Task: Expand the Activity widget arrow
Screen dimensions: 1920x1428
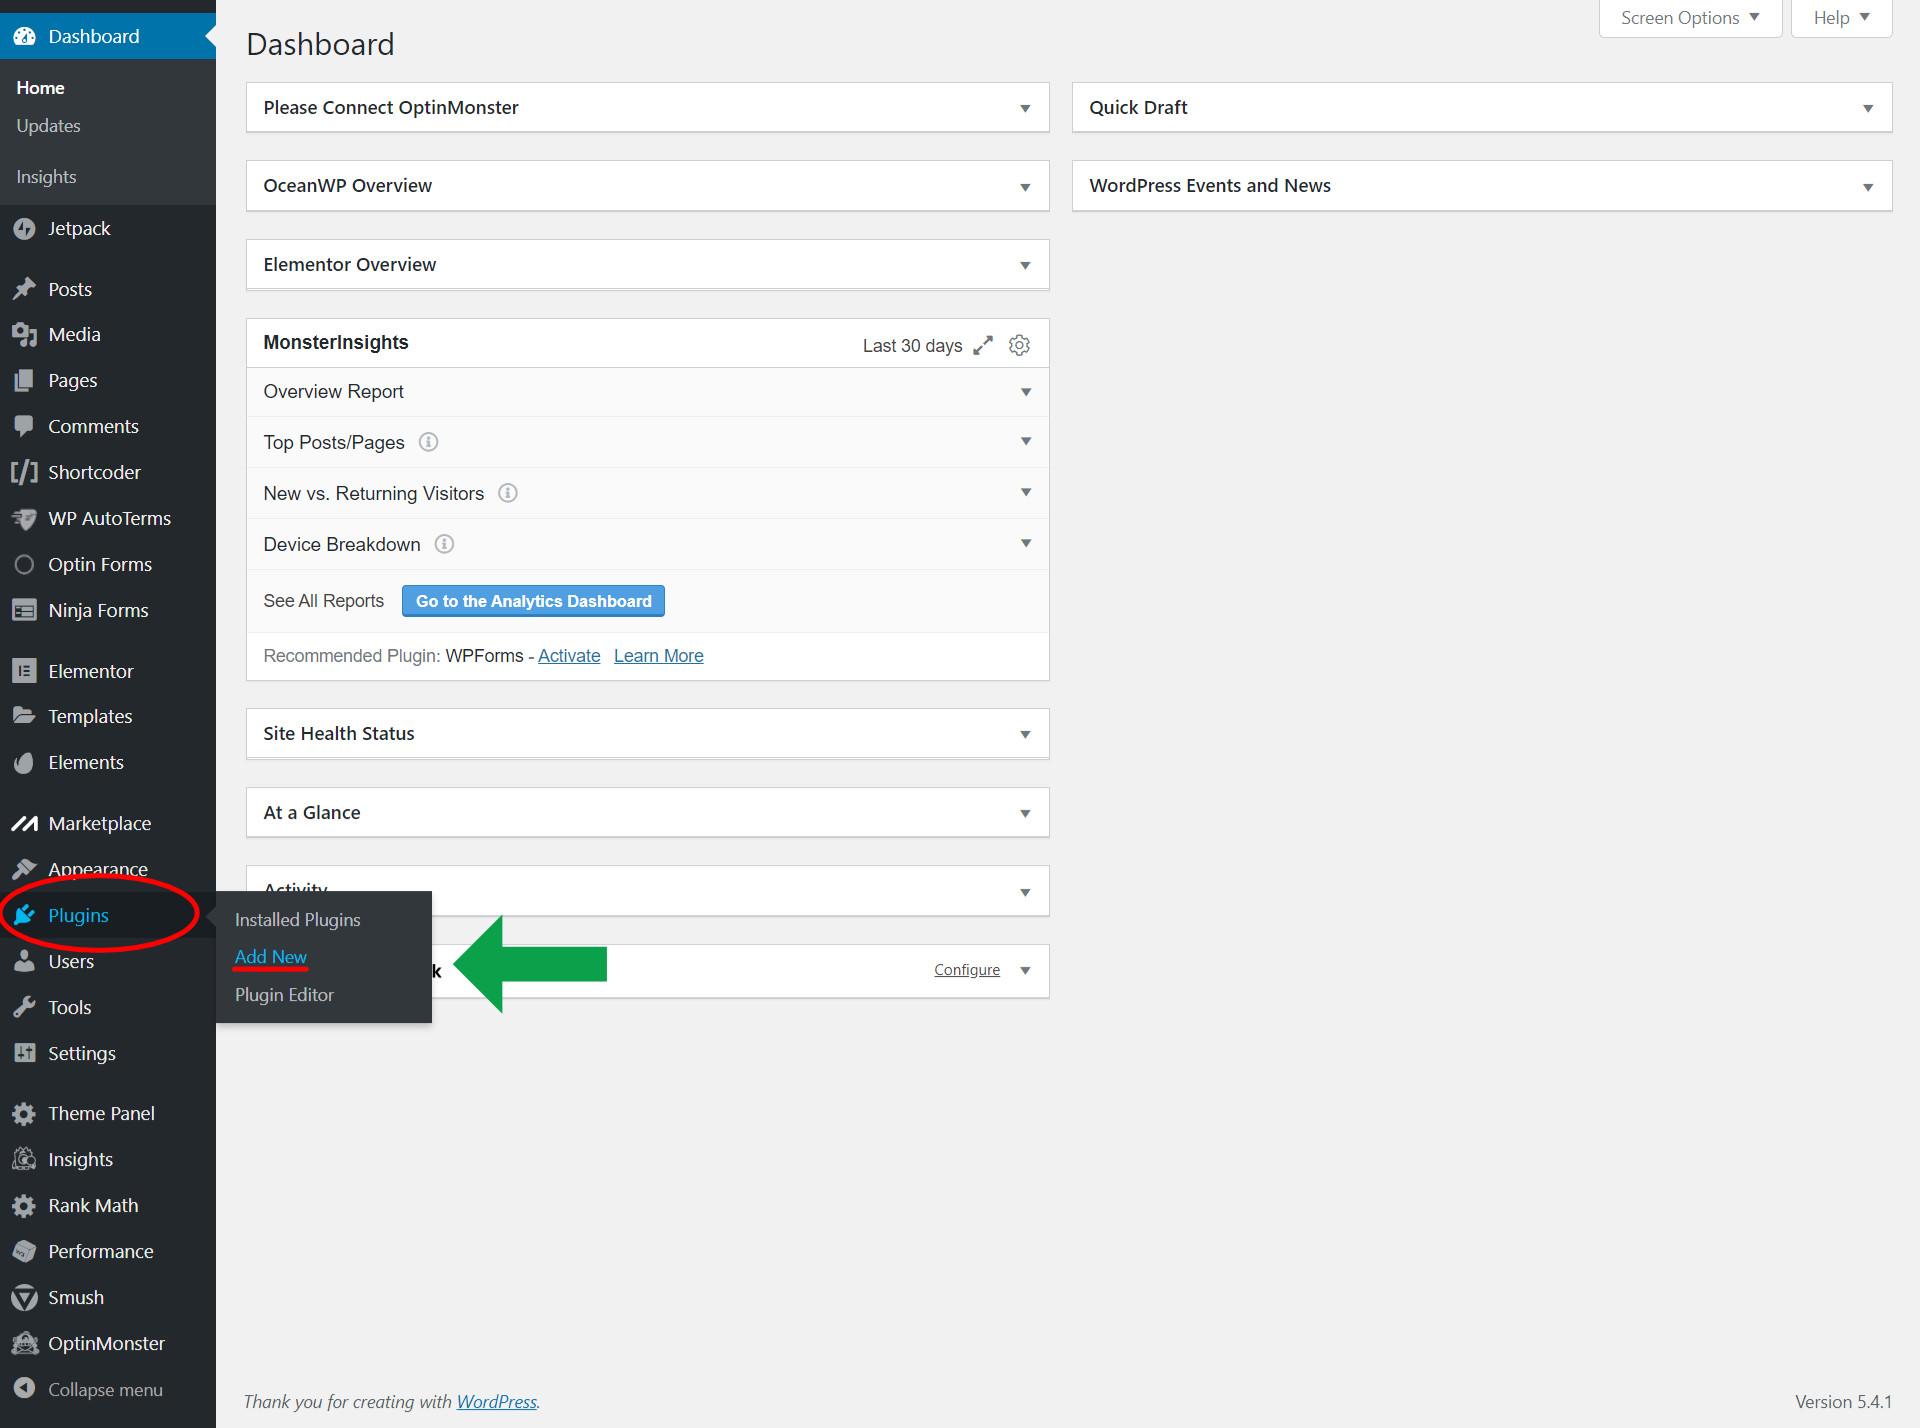Action: click(1025, 892)
